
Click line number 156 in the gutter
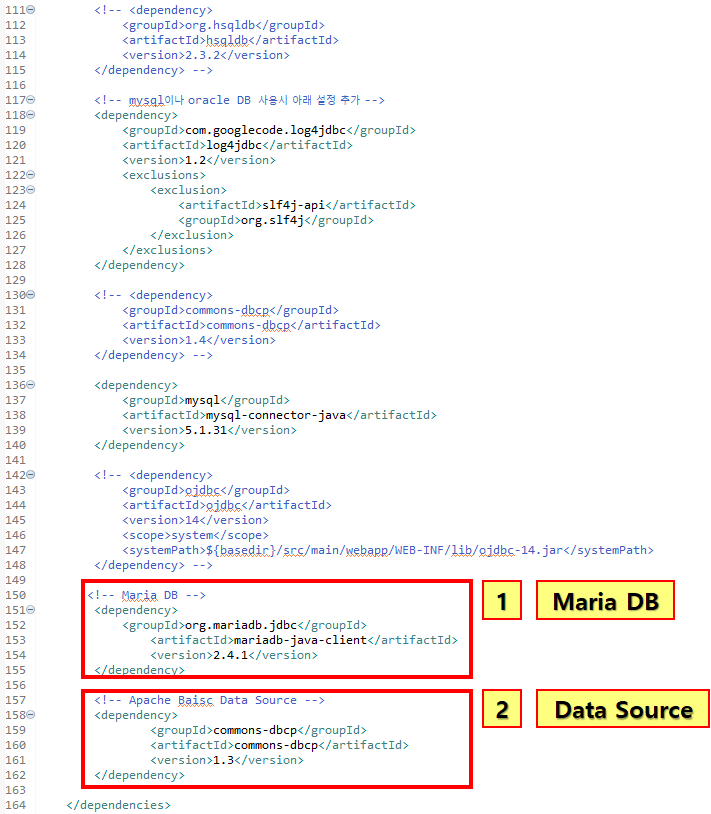coord(15,685)
